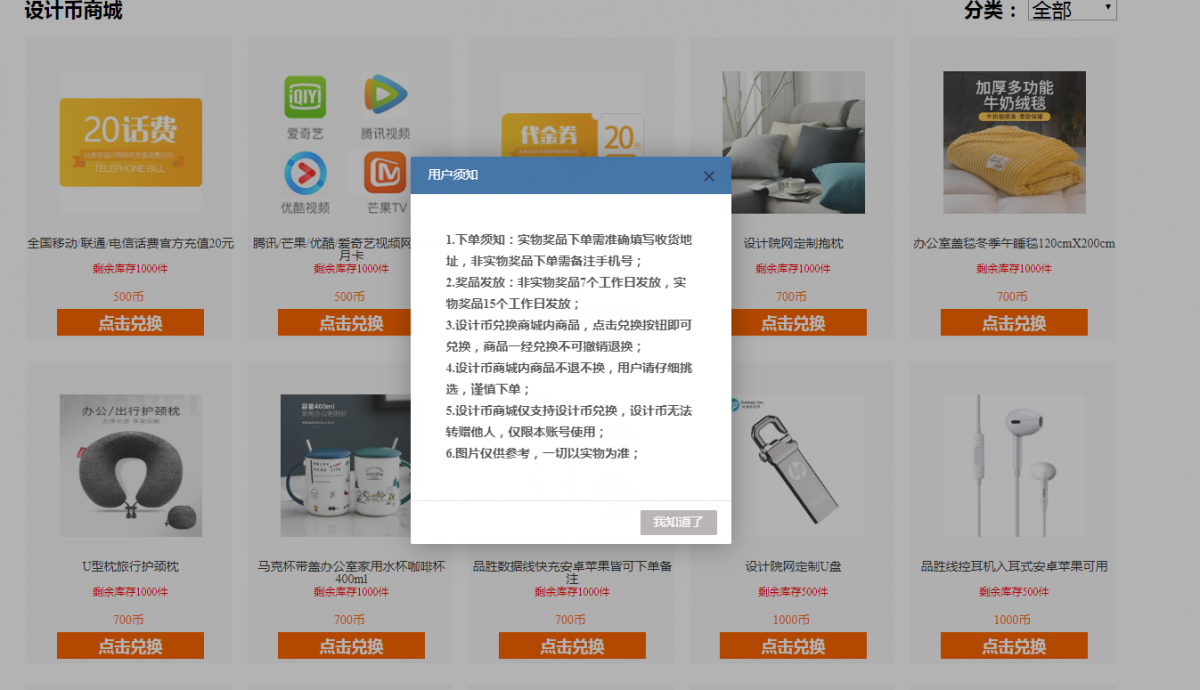Click 点击兑换 under 品胜线控耳机
Viewport: 1200px width, 690px height.
1014,646
